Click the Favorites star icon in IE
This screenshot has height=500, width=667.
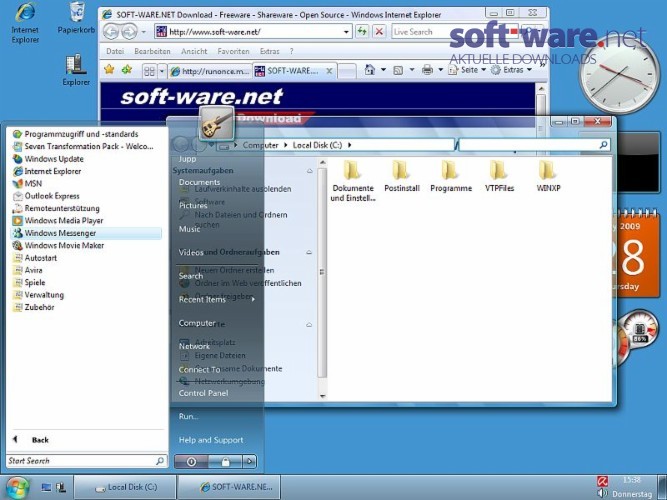[x=109, y=69]
